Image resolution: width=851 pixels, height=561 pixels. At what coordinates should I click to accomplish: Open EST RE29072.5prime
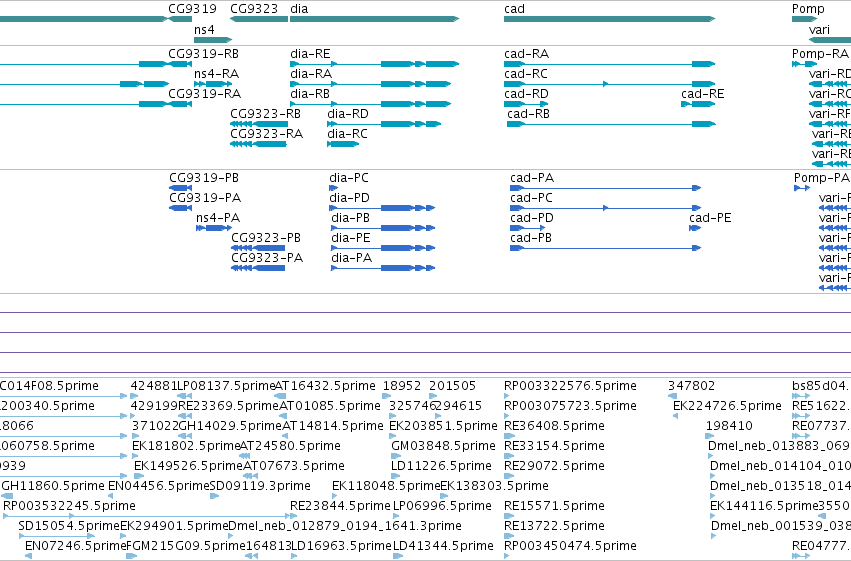[x=554, y=466]
